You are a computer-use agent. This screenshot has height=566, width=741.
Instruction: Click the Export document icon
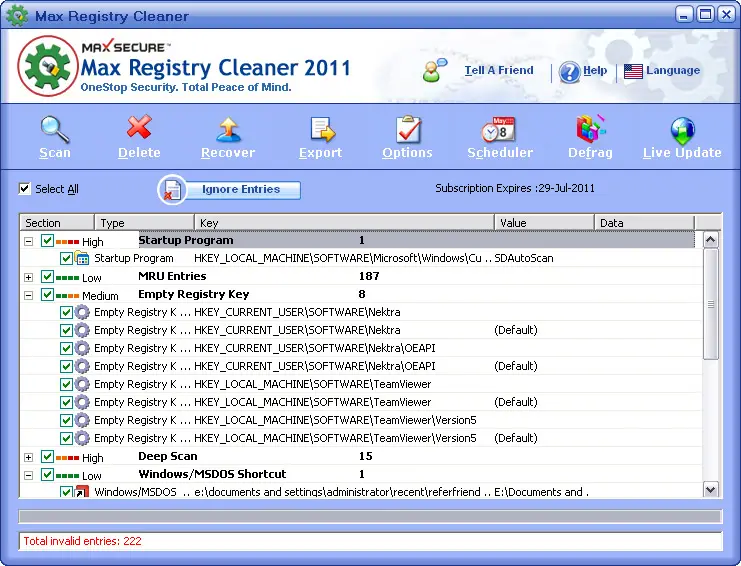[x=322, y=129]
